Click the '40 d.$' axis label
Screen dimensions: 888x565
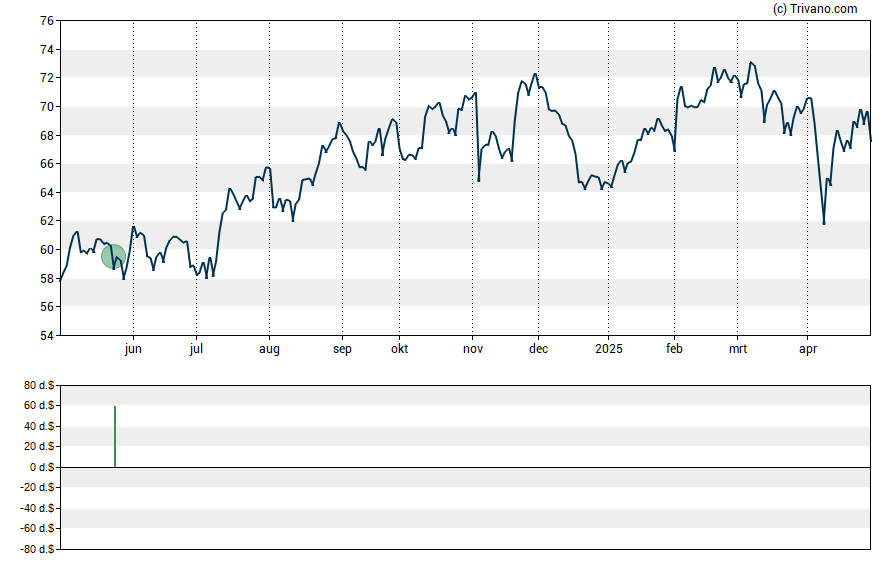coord(39,426)
